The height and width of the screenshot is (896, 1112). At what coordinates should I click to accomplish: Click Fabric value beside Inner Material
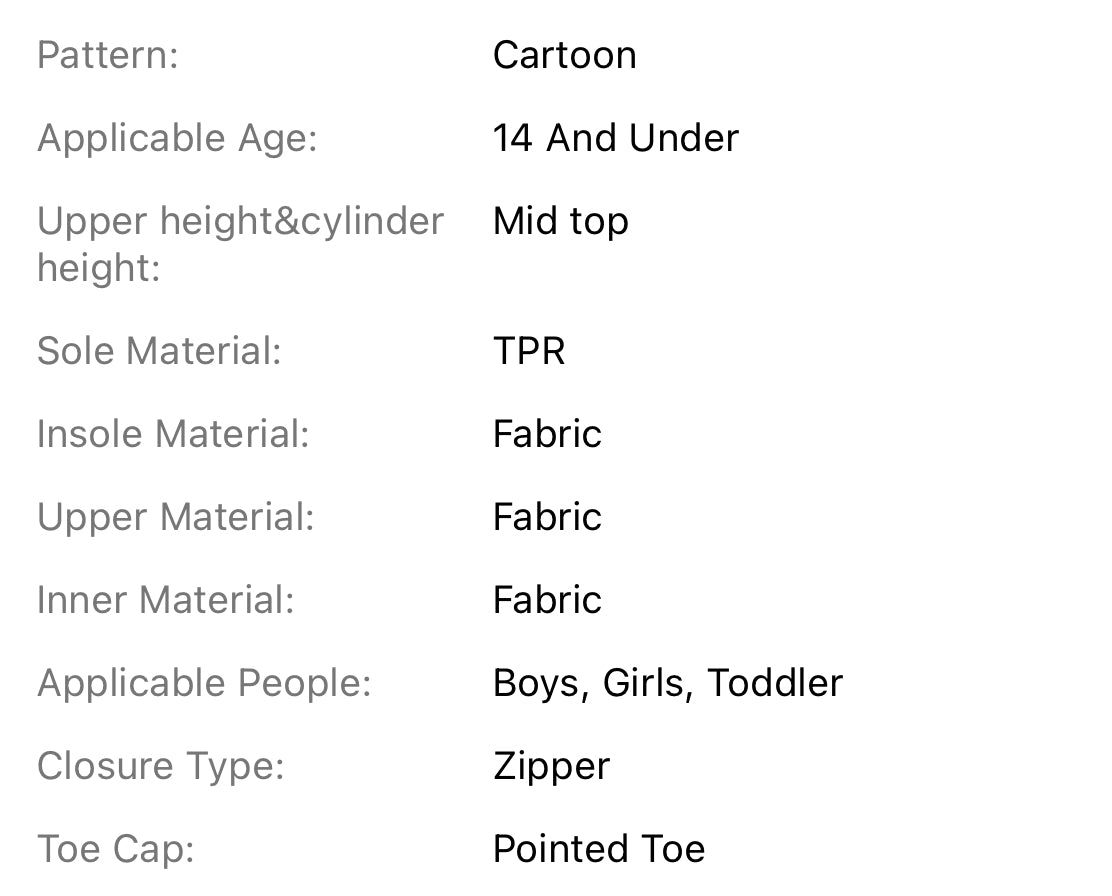click(547, 600)
